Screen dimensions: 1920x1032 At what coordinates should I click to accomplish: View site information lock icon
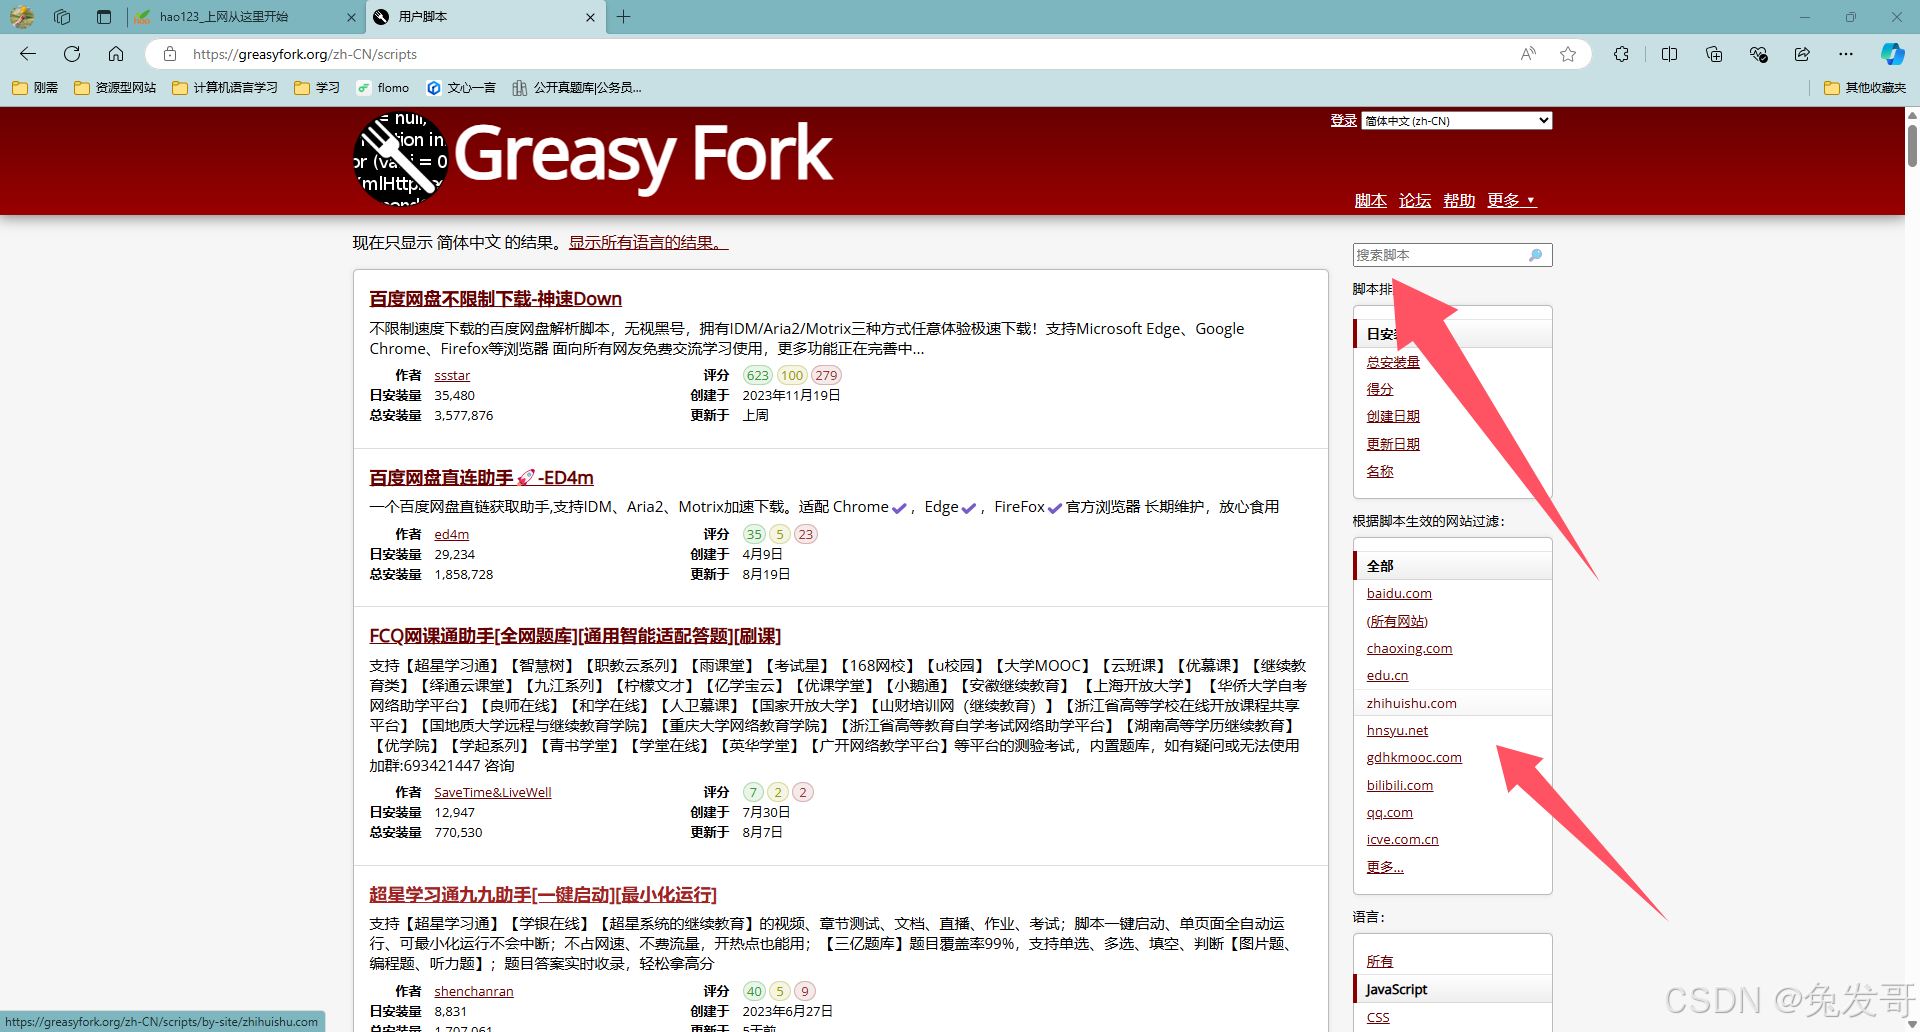[x=170, y=54]
